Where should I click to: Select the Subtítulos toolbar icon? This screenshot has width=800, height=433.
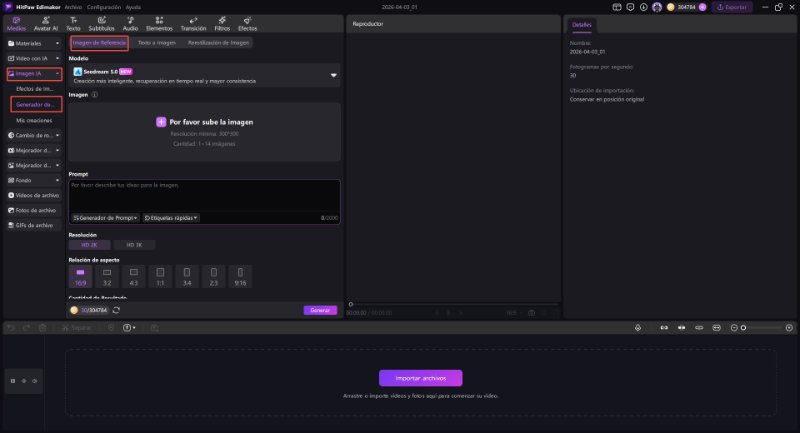101,24
